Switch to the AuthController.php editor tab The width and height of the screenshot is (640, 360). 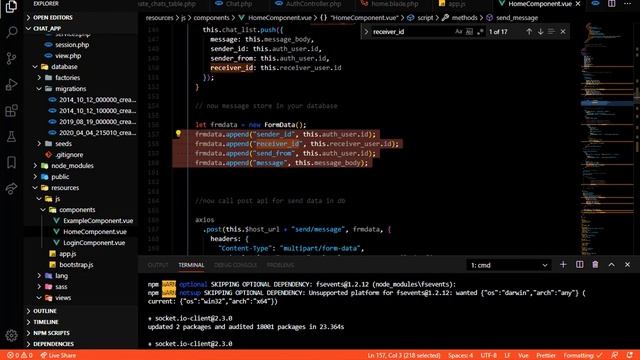point(313,4)
